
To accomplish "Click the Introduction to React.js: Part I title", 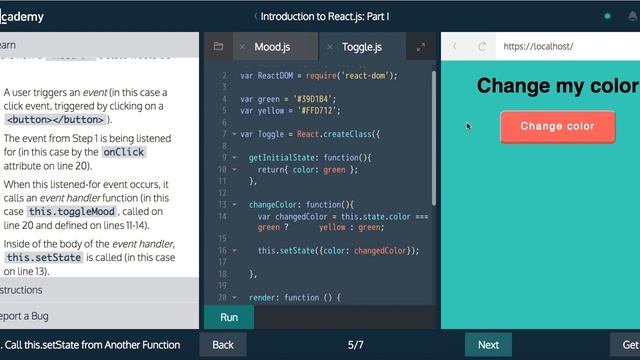I will point(324,16).
